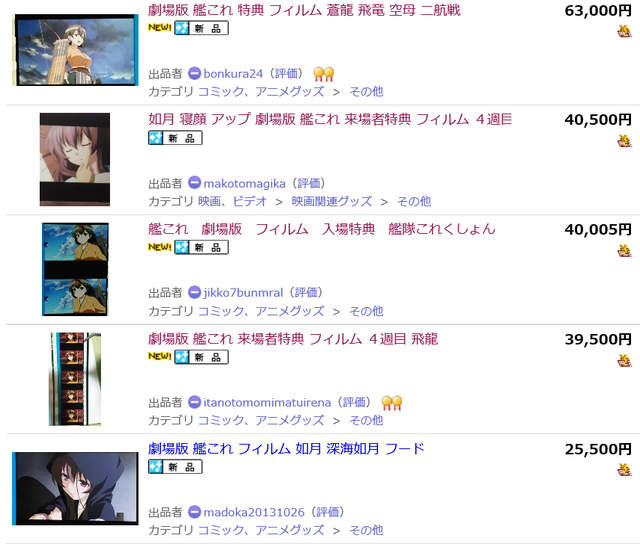Click watchlist icon beside the 25,500円 price
Screen dimensions: 640x544
(624, 470)
